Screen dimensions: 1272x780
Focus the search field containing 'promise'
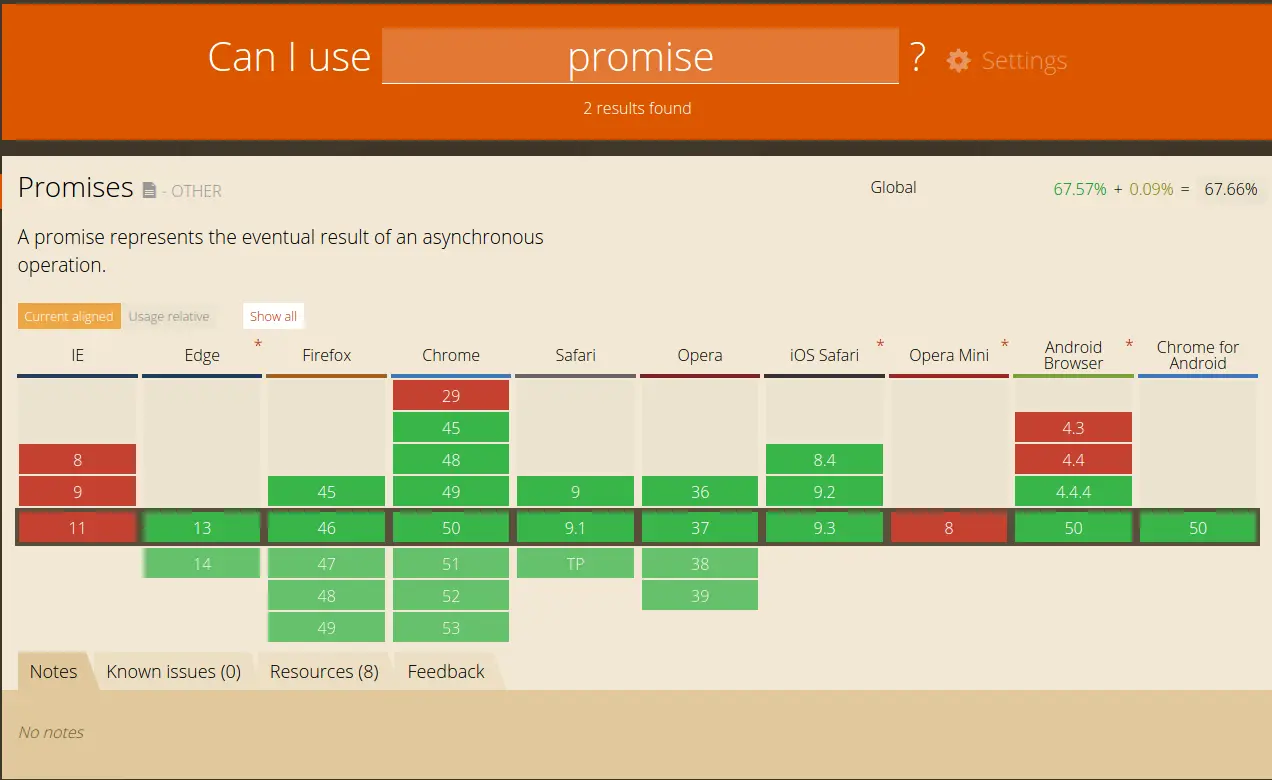point(640,57)
